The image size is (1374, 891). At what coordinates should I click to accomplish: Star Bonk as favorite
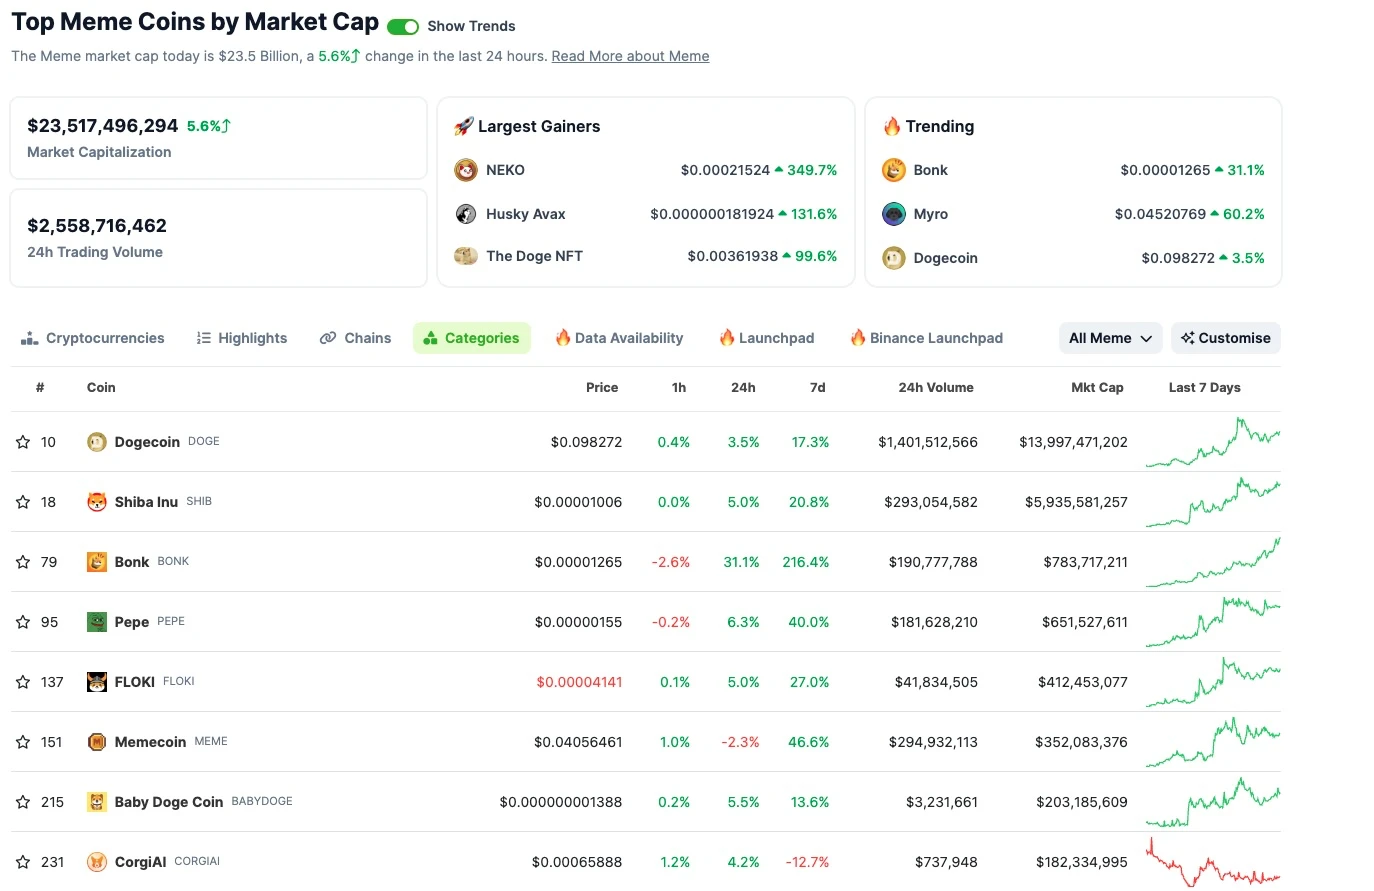pos(23,562)
